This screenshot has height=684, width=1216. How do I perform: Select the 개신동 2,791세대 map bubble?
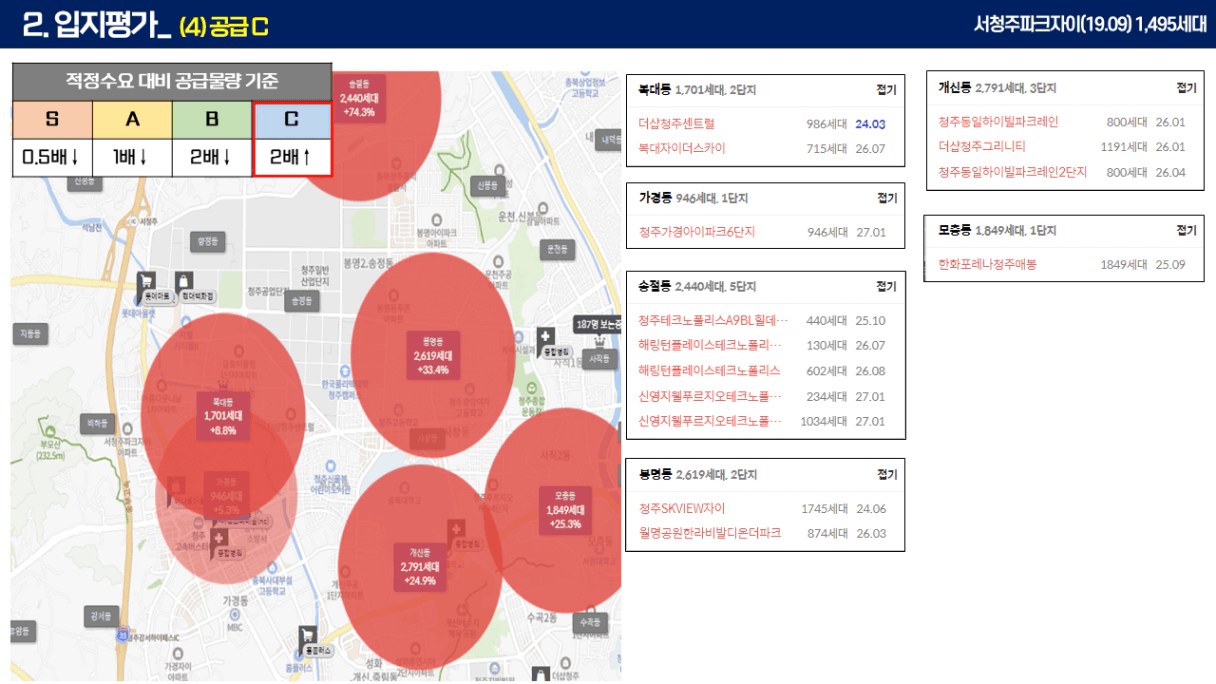point(419,567)
